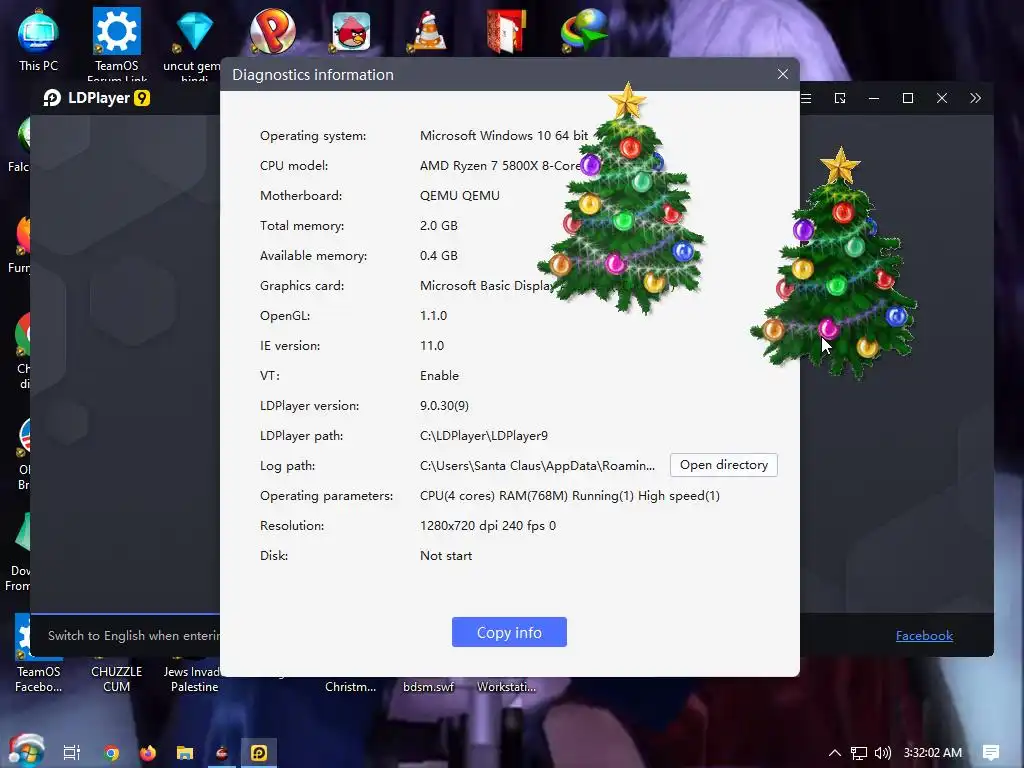The image size is (1024, 768).
Task: Open Internet Download Manager desktop icon
Action: 584,31
